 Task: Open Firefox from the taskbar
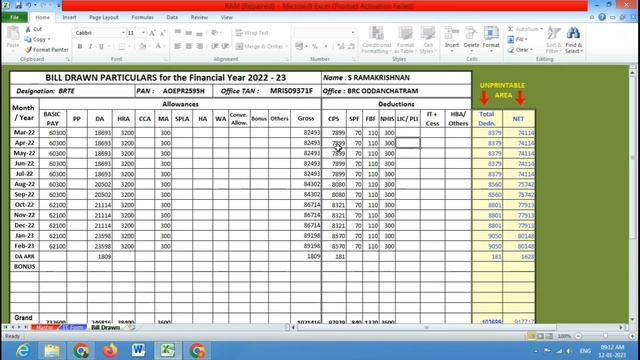[110, 351]
